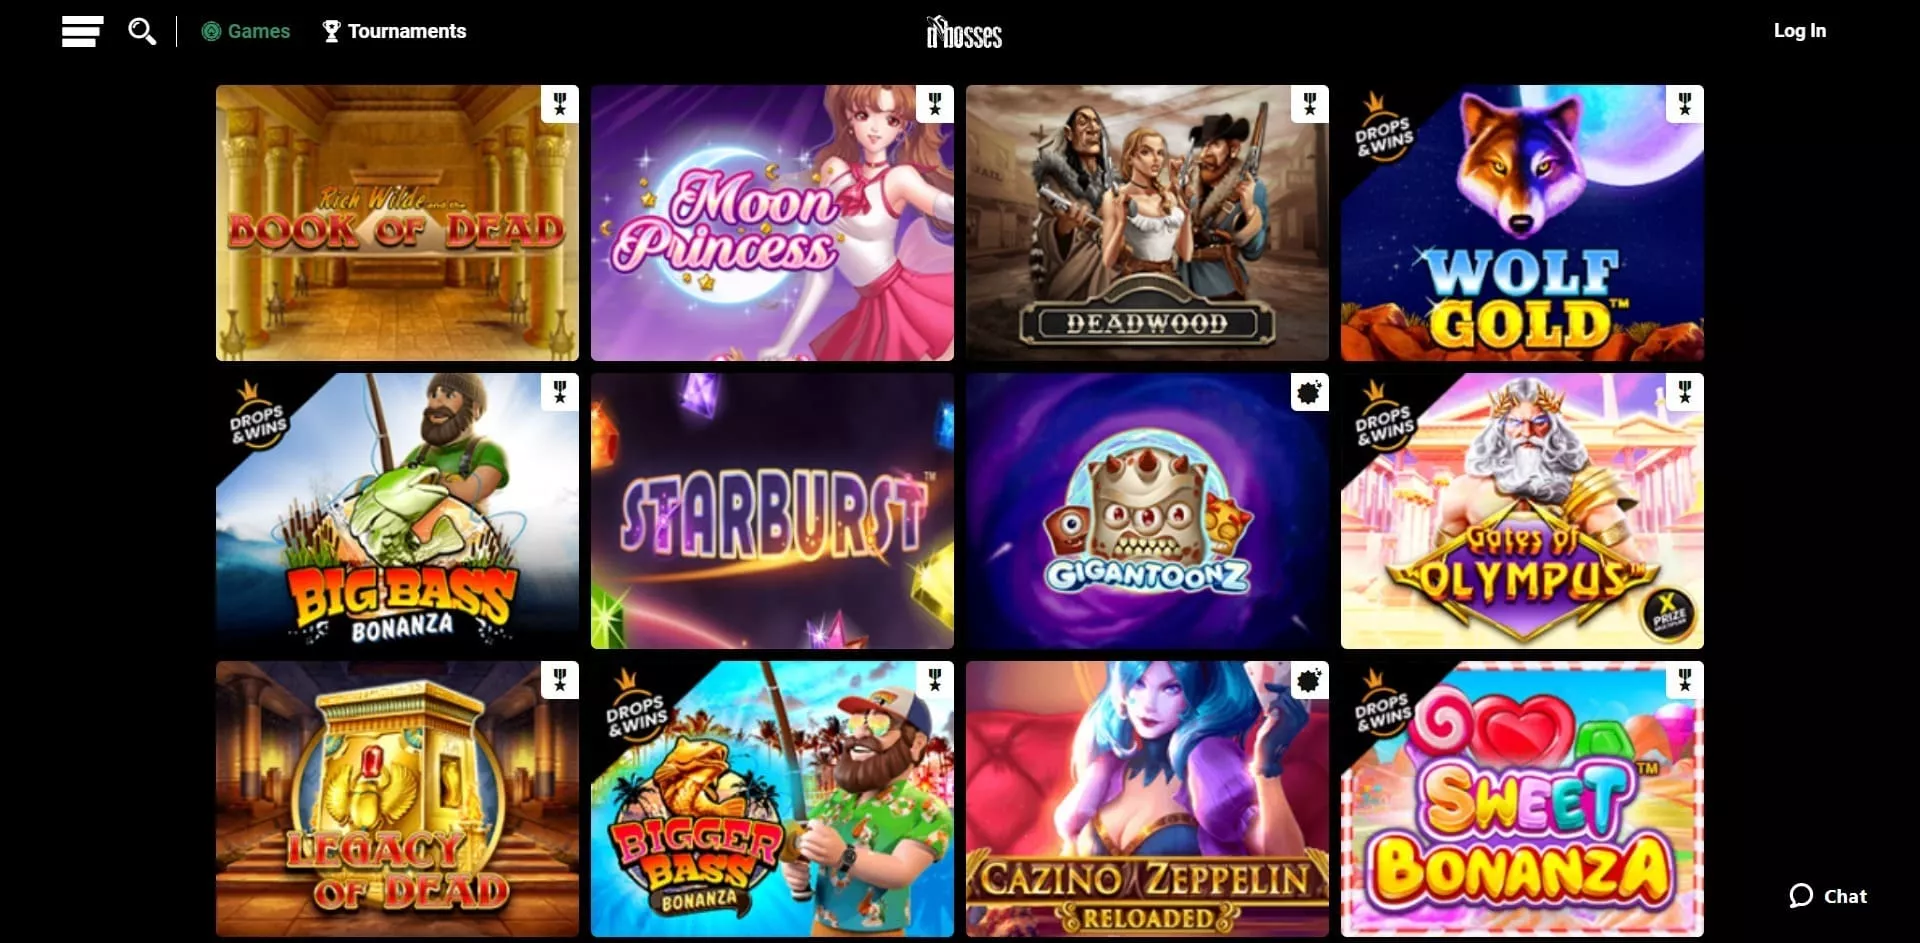Click the Log In button
The height and width of the screenshot is (943, 1920).
[1800, 31]
